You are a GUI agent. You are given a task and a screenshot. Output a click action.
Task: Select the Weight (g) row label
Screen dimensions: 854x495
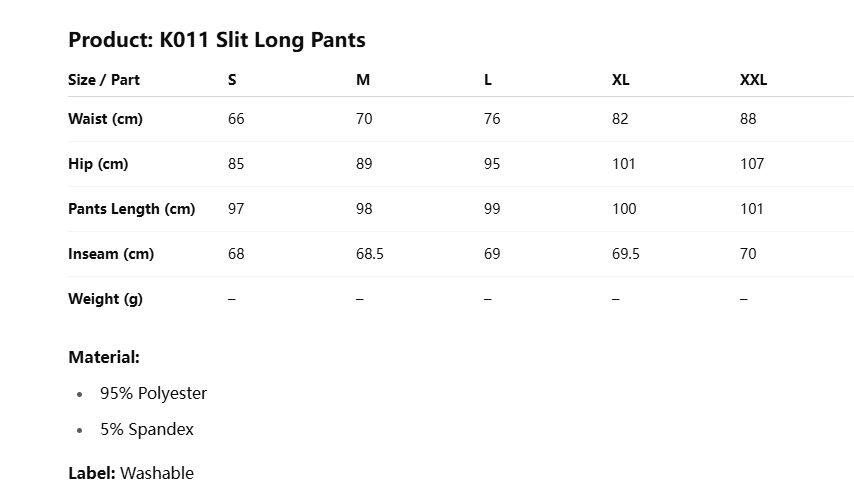[105, 299]
